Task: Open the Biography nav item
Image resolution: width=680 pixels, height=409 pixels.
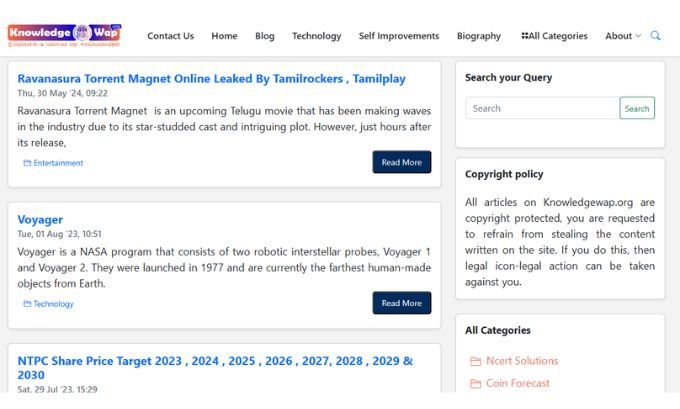Action: click(x=479, y=36)
